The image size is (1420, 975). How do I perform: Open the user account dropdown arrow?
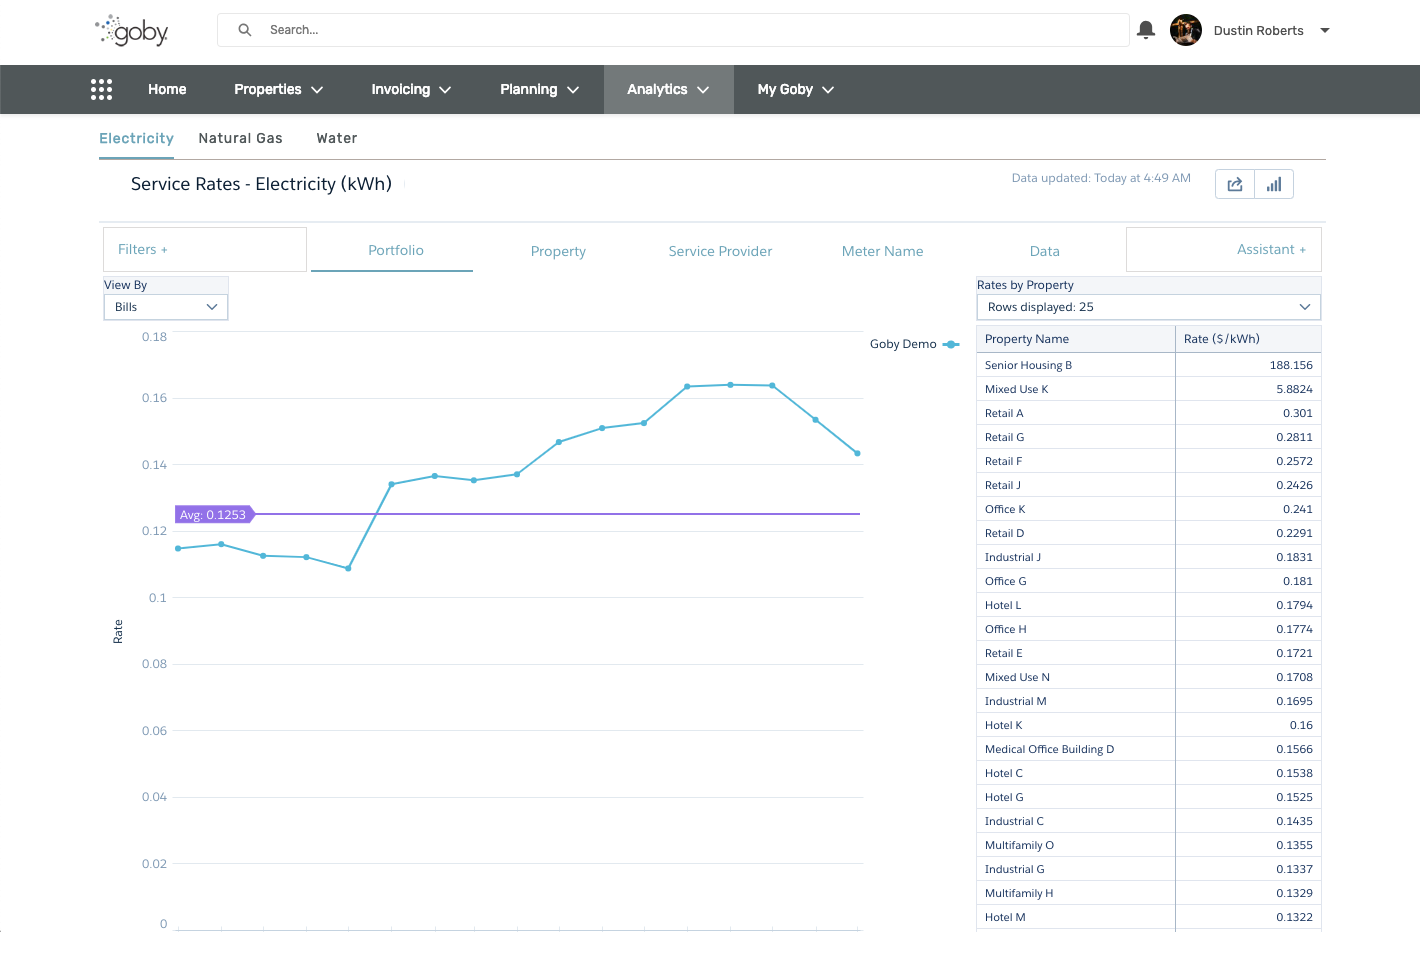1325,31
